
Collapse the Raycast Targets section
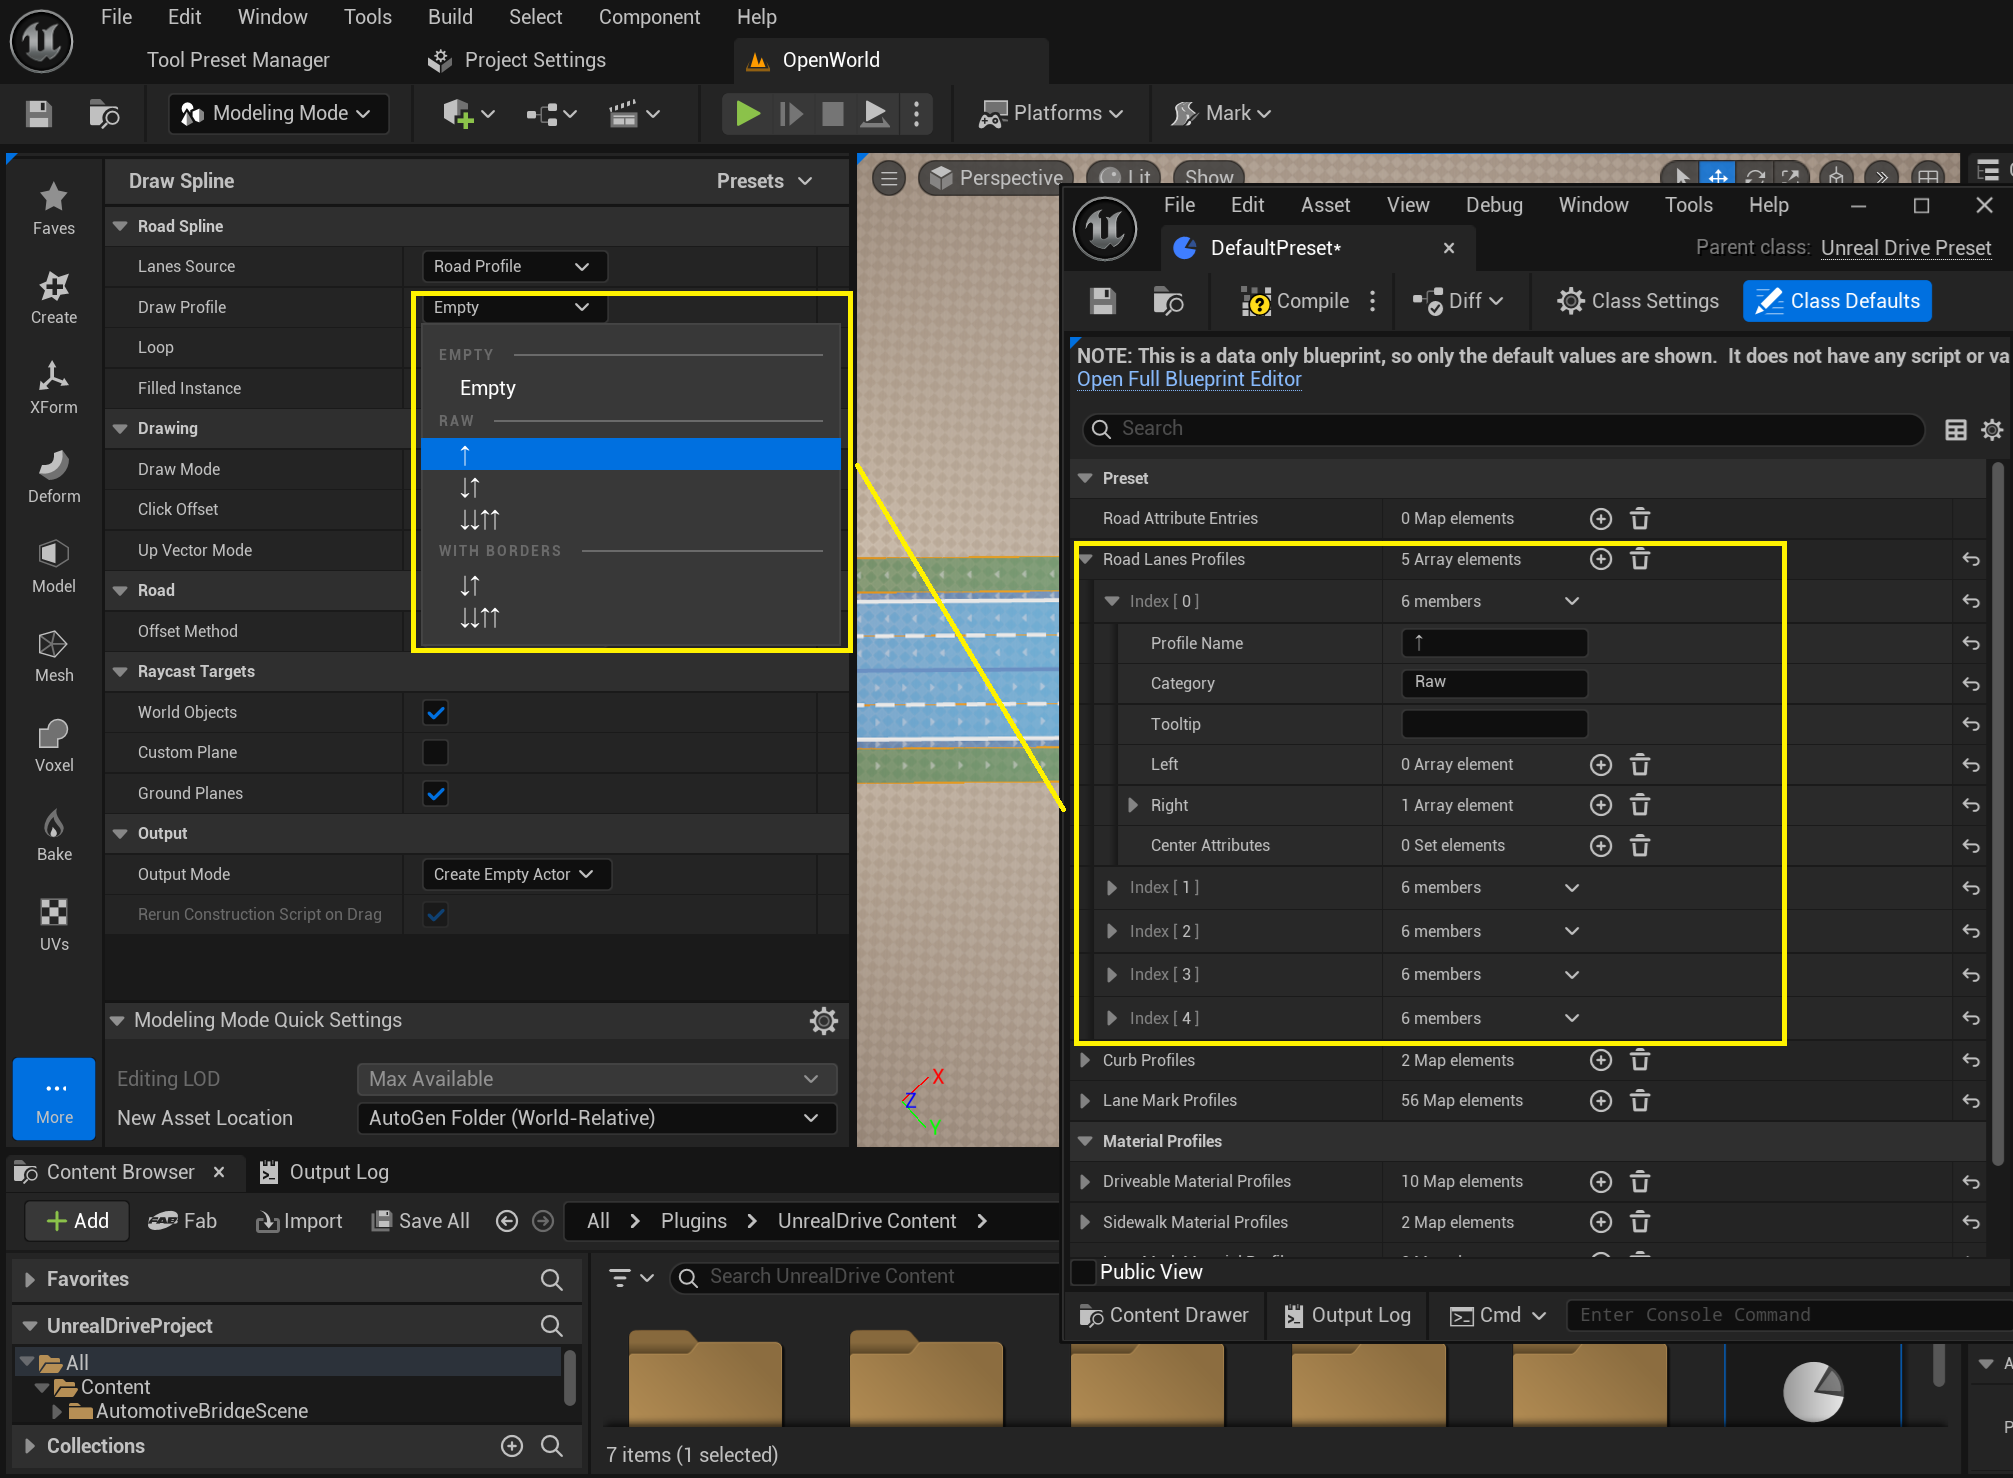coord(121,672)
